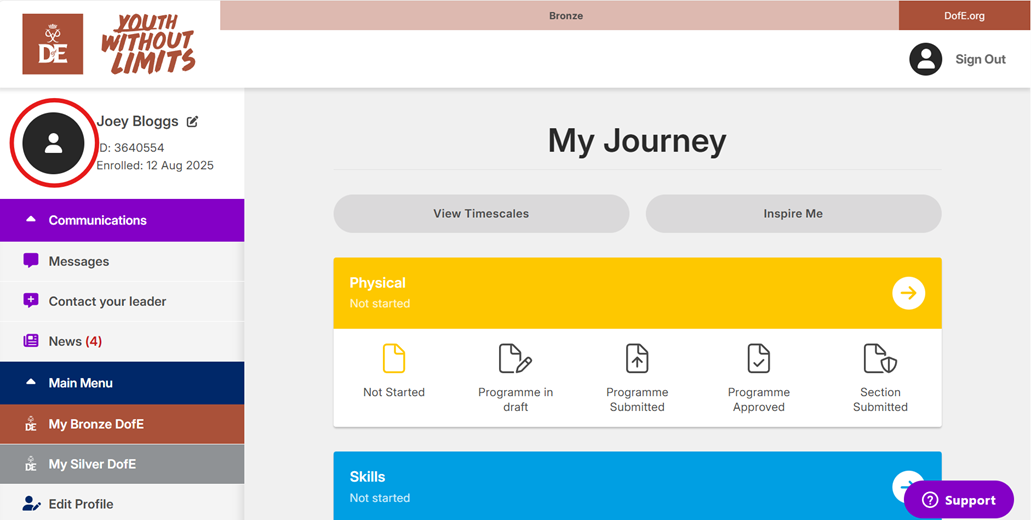Click the profile avatar picture in sidebar

(x=54, y=143)
